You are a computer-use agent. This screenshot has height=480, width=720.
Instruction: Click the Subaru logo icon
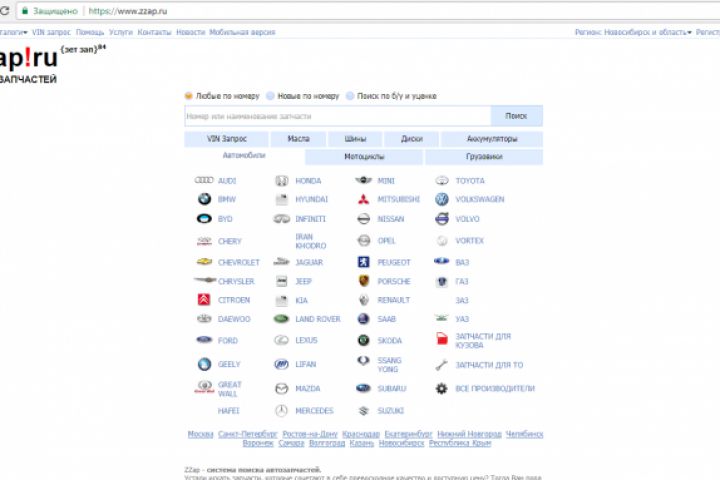click(363, 388)
